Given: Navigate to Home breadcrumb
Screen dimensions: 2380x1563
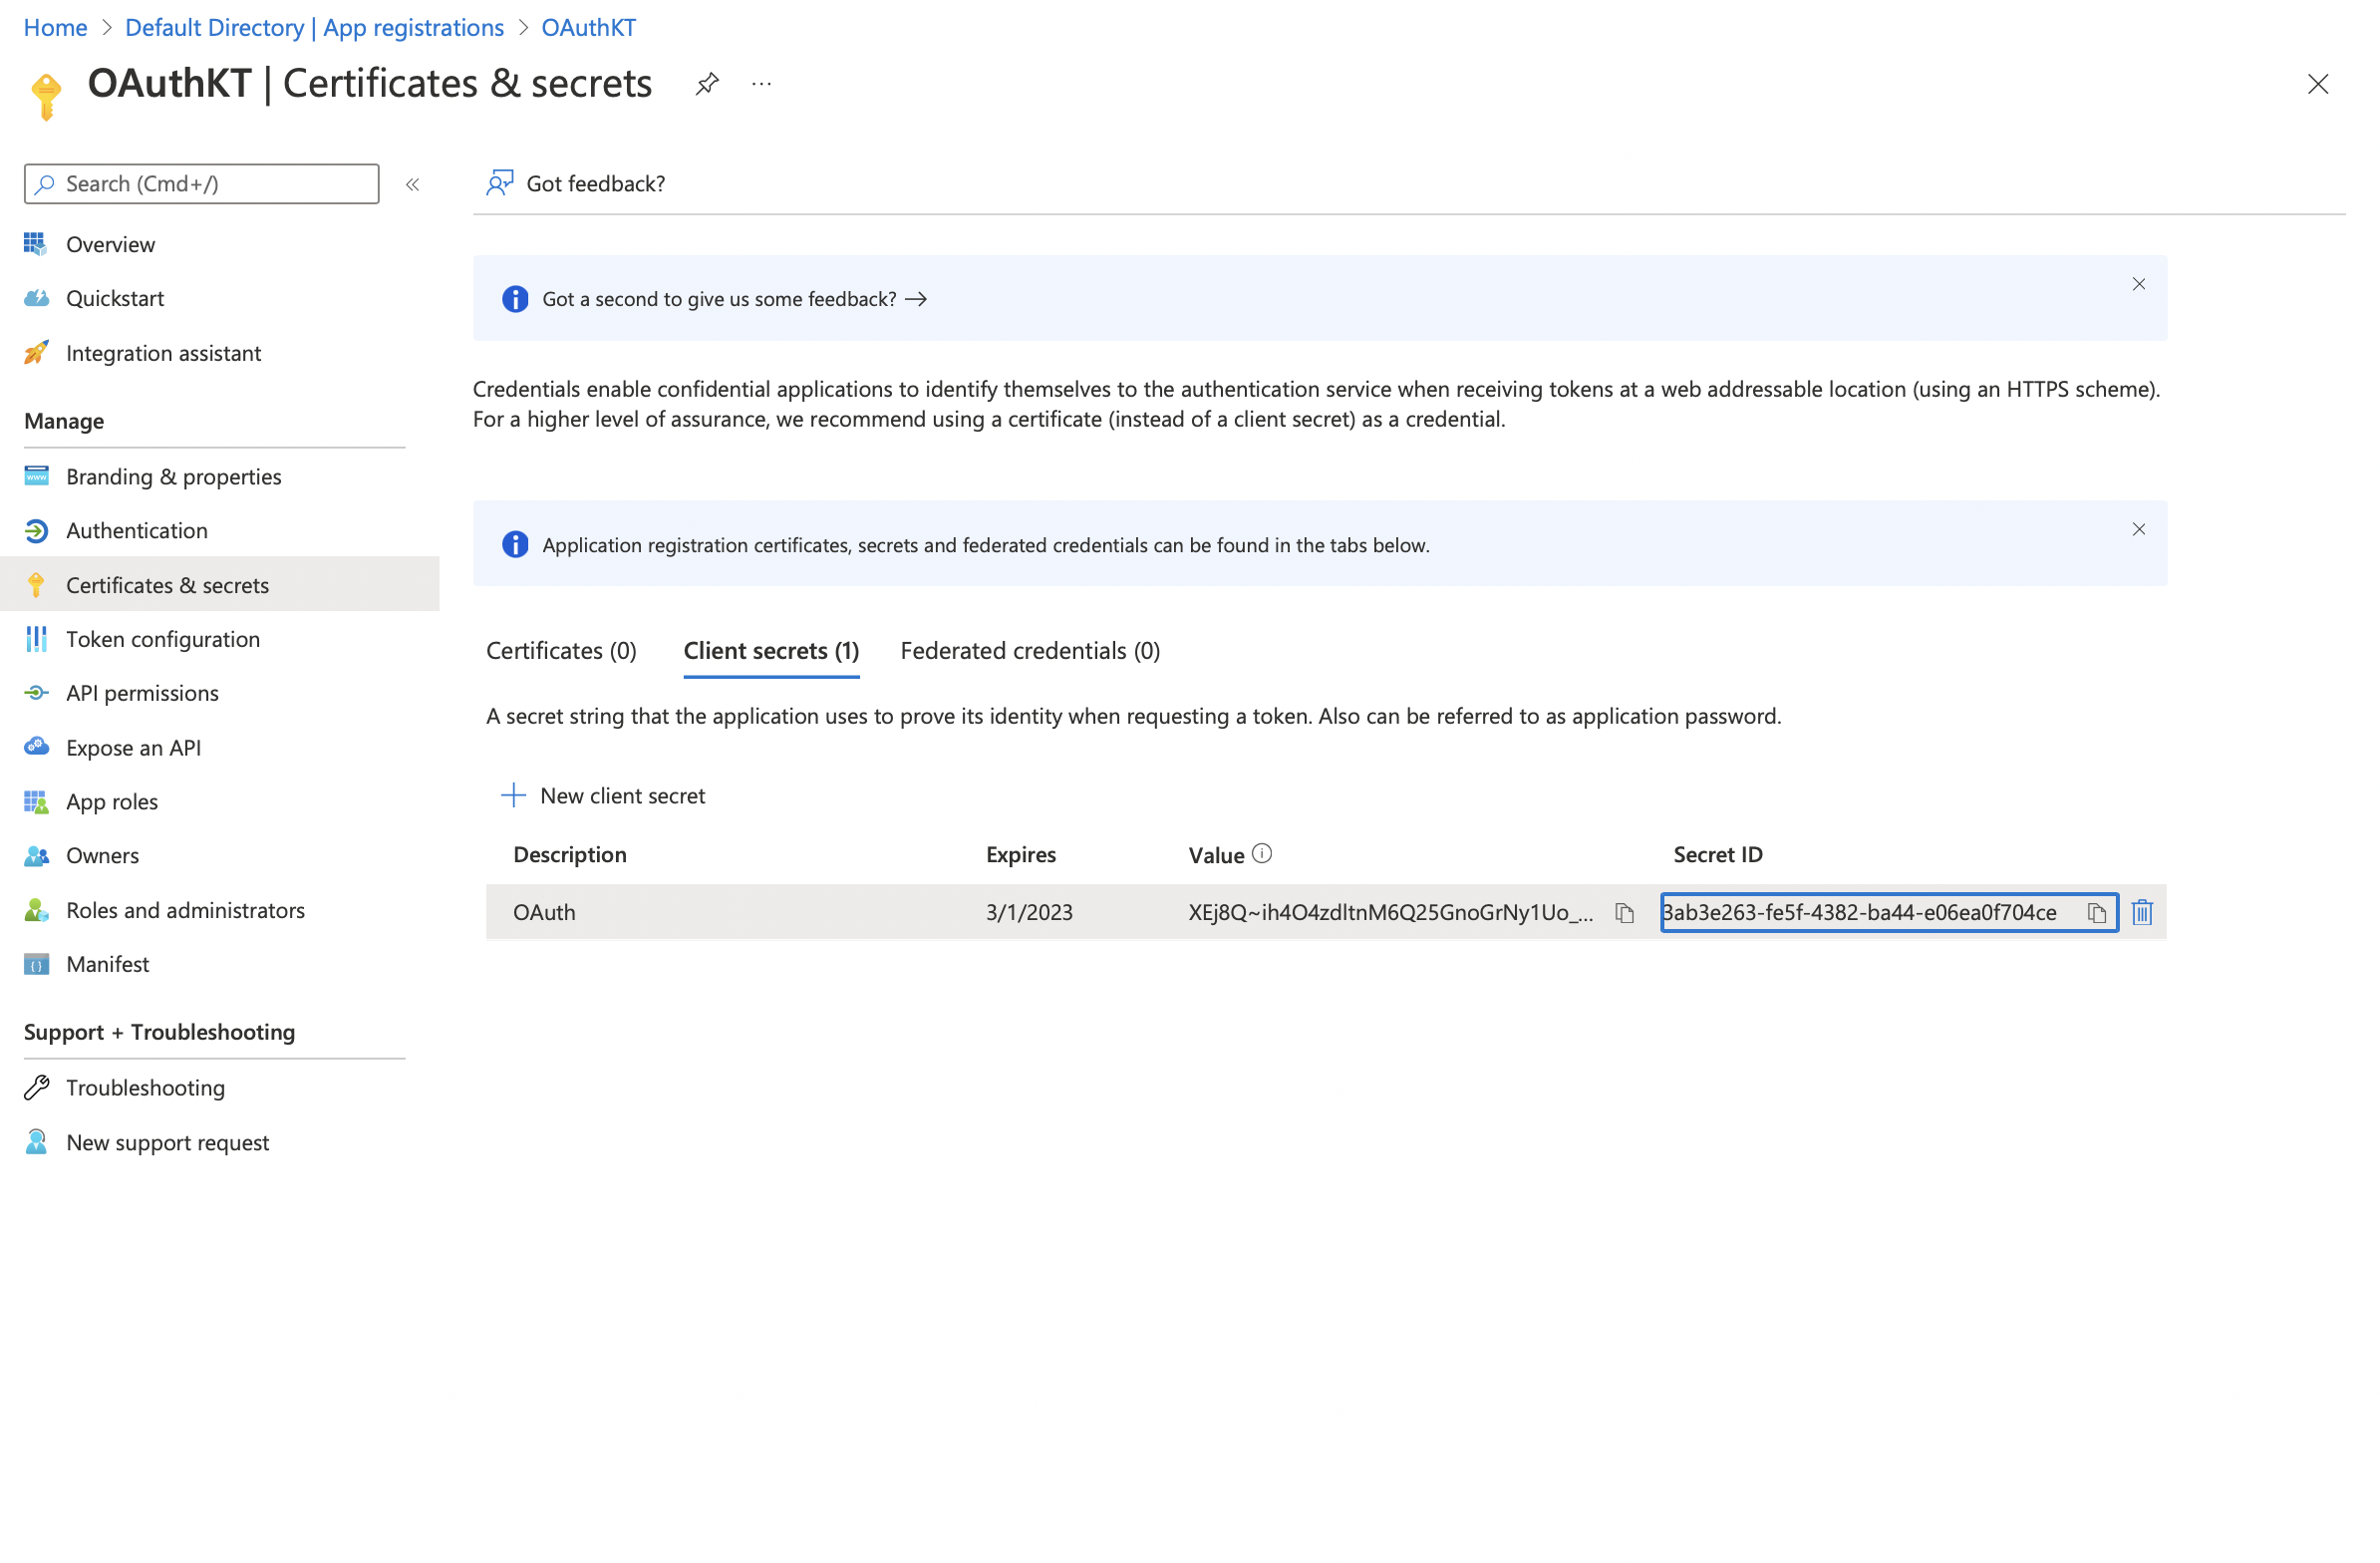Looking at the screenshot, I should click(55, 27).
